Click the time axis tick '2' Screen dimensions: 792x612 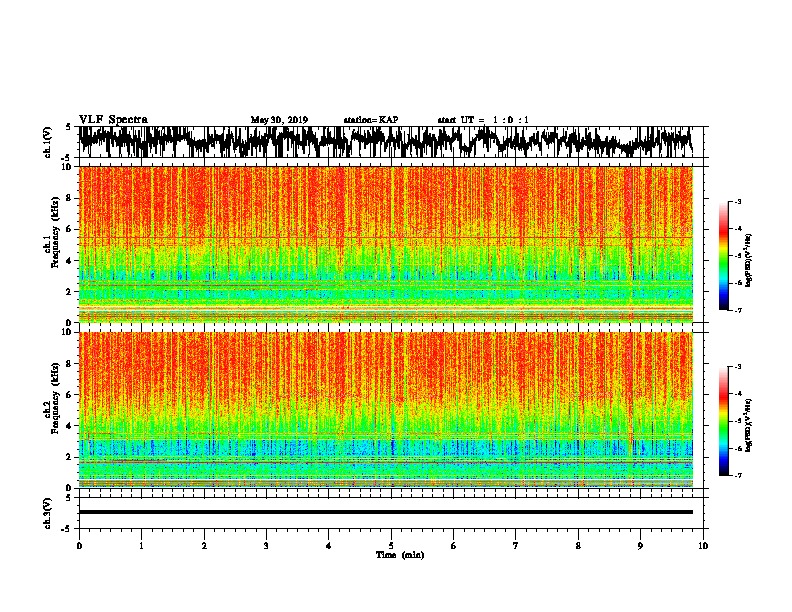(x=204, y=546)
